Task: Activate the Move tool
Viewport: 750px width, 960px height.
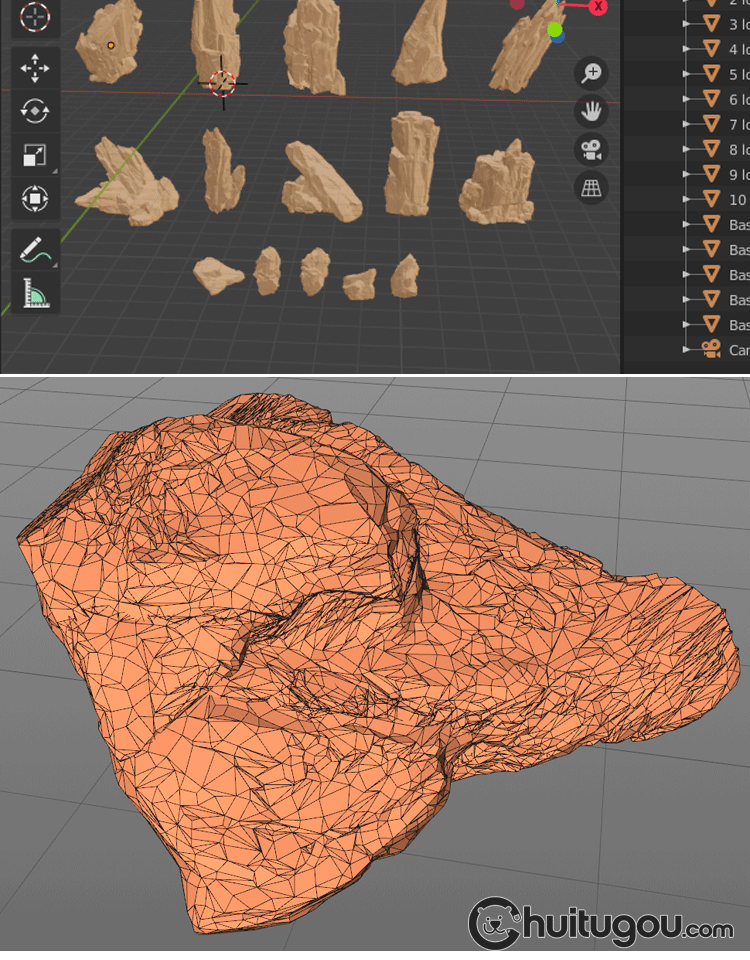Action: point(34,67)
